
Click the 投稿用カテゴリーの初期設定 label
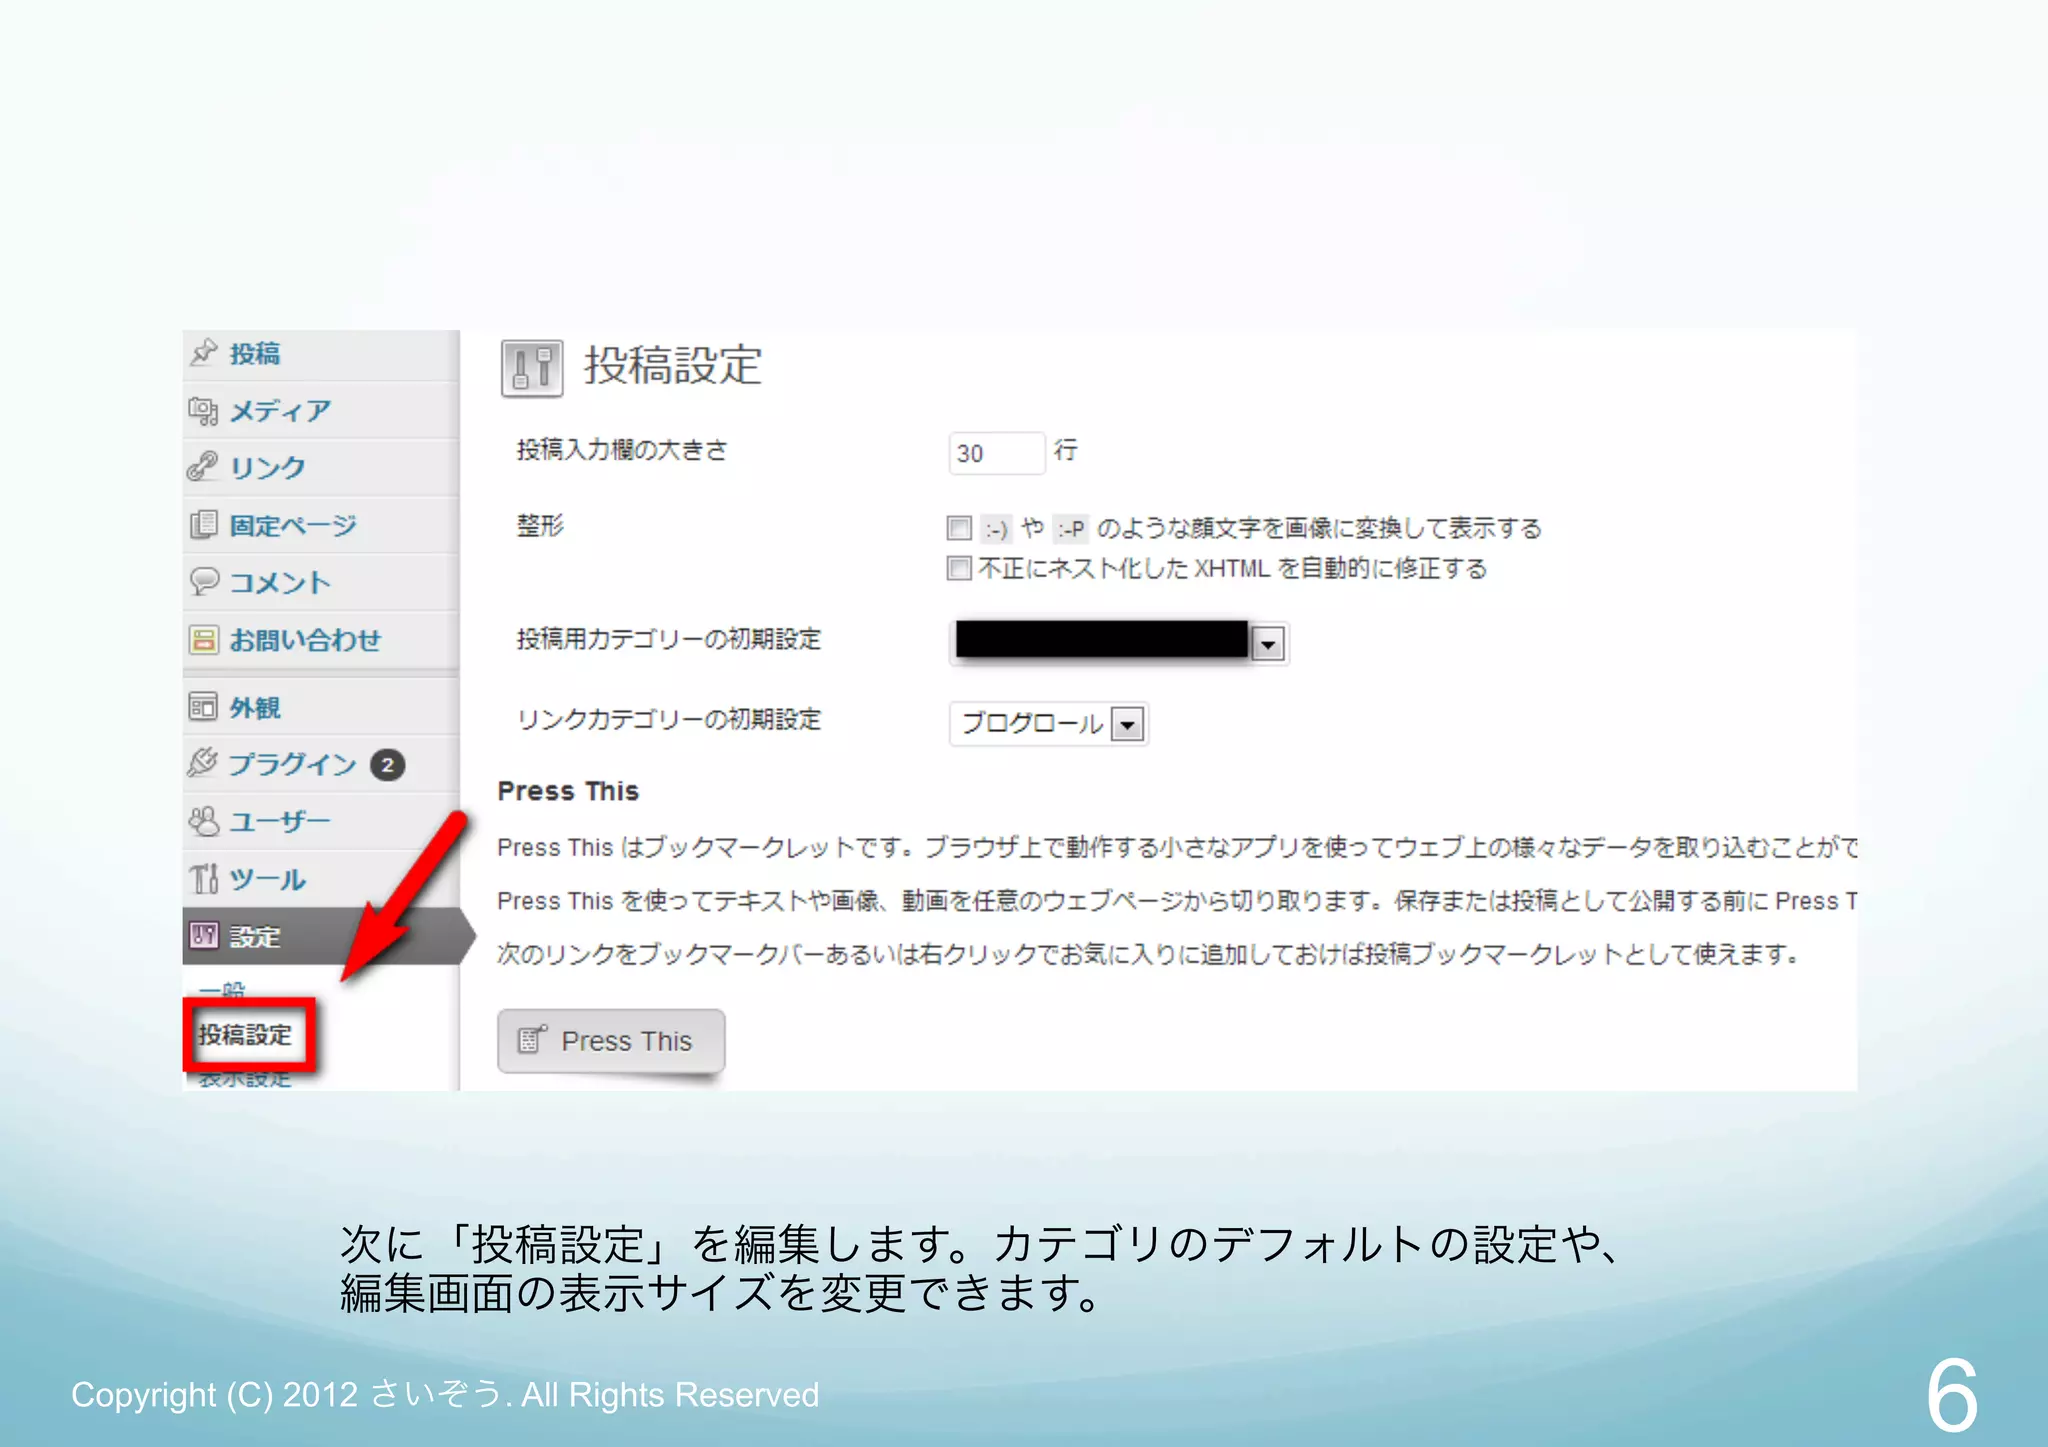tap(669, 639)
